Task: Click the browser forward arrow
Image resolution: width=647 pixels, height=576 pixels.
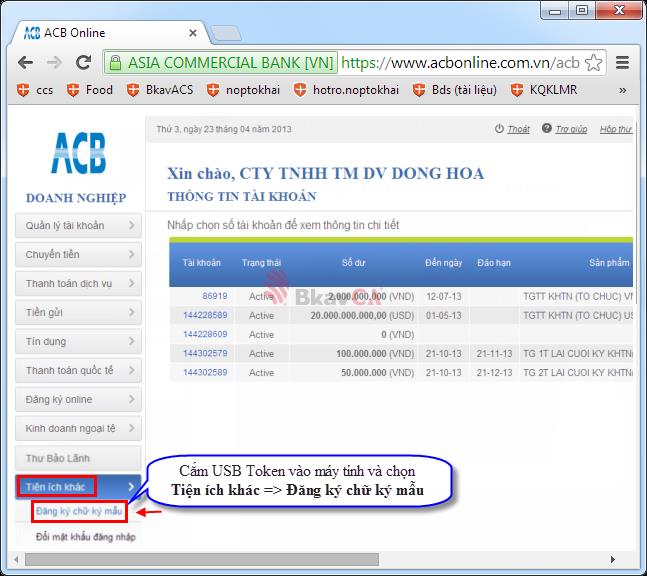Action: click(54, 62)
